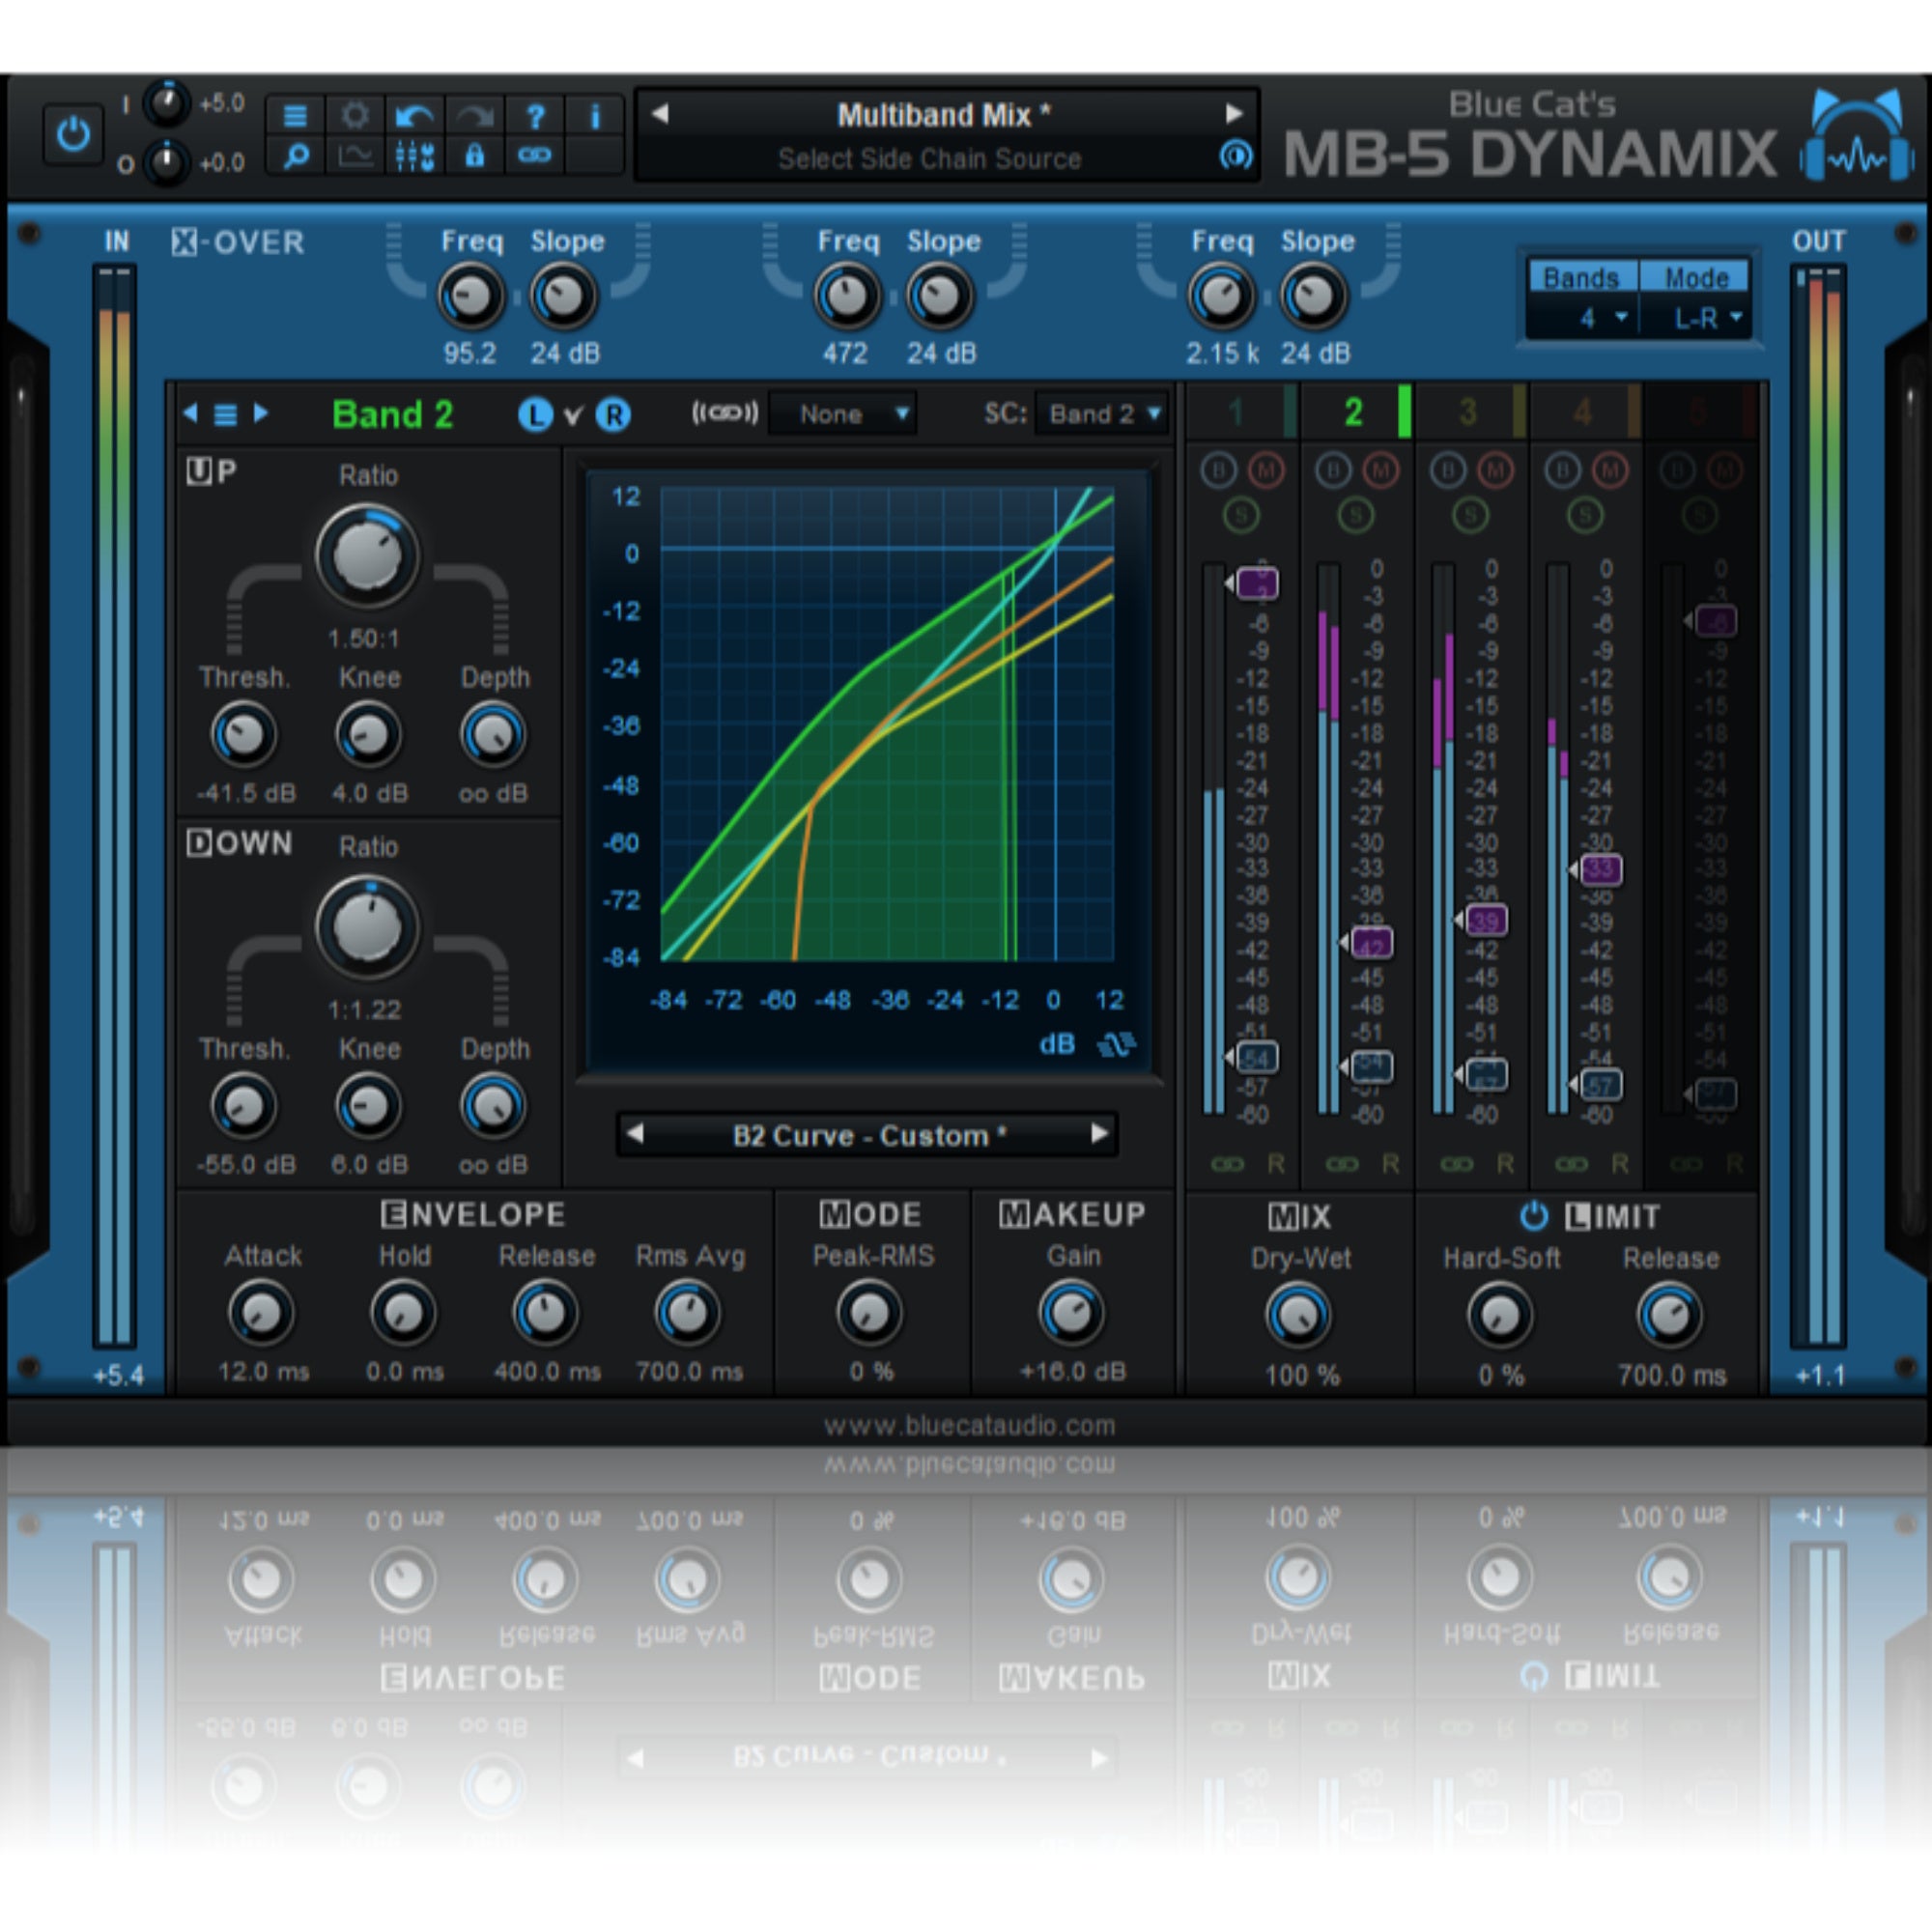Toggle the padlock lock icon
Image resolution: width=1932 pixels, height=1932 pixels.
pyautogui.click(x=474, y=156)
